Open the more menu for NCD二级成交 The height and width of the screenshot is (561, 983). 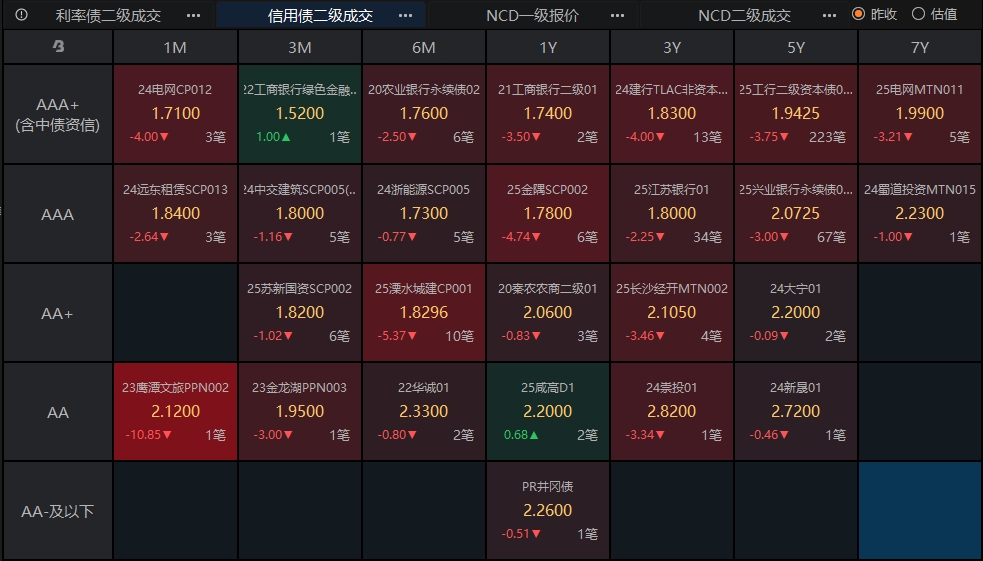pos(829,15)
